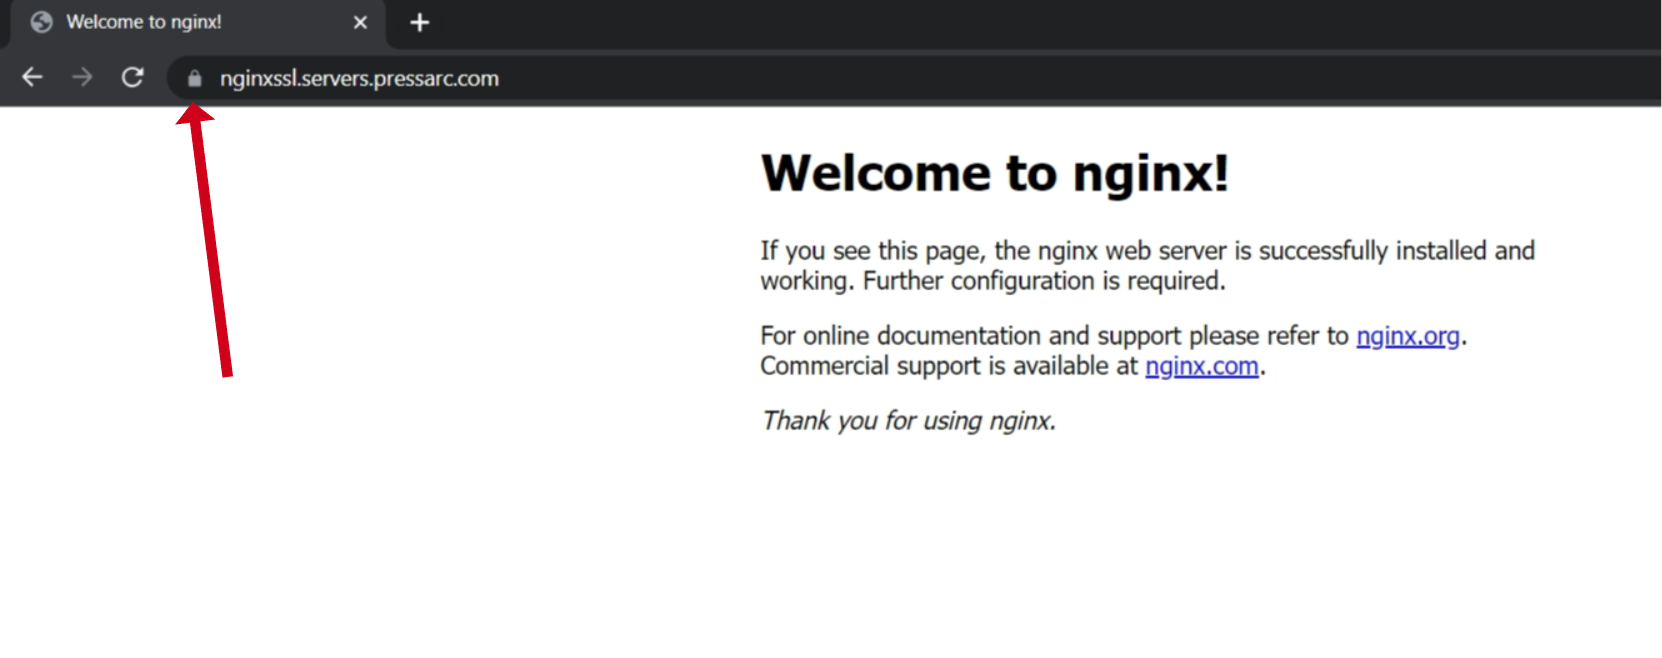Close the "Welcome to nginx!" tab
Screen dimensions: 1662x658
tap(360, 22)
